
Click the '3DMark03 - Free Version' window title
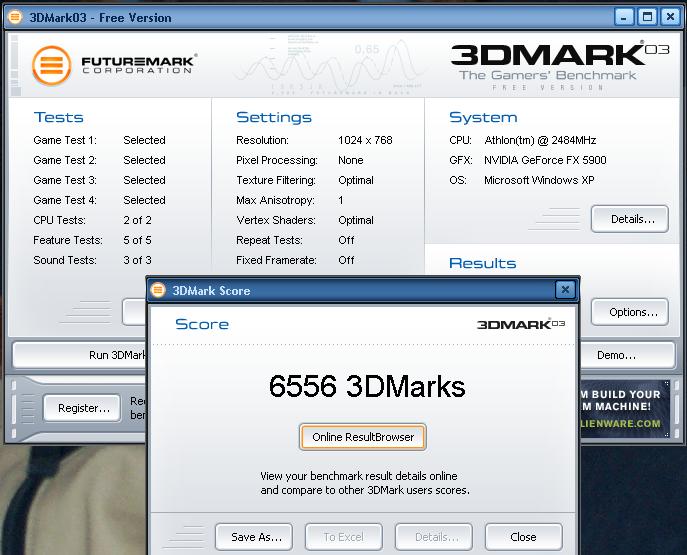[100, 18]
